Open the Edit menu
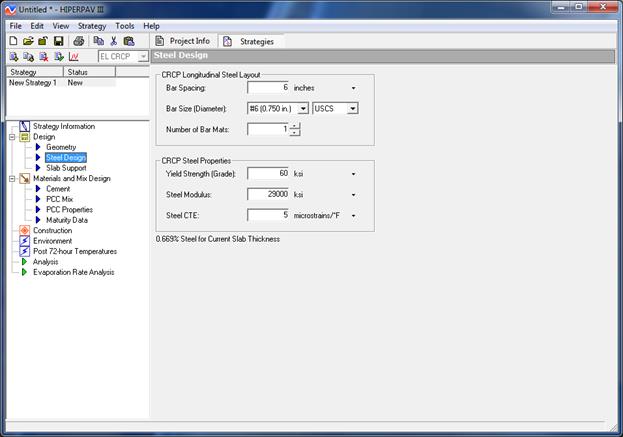The width and height of the screenshot is (623, 437). coord(37,26)
